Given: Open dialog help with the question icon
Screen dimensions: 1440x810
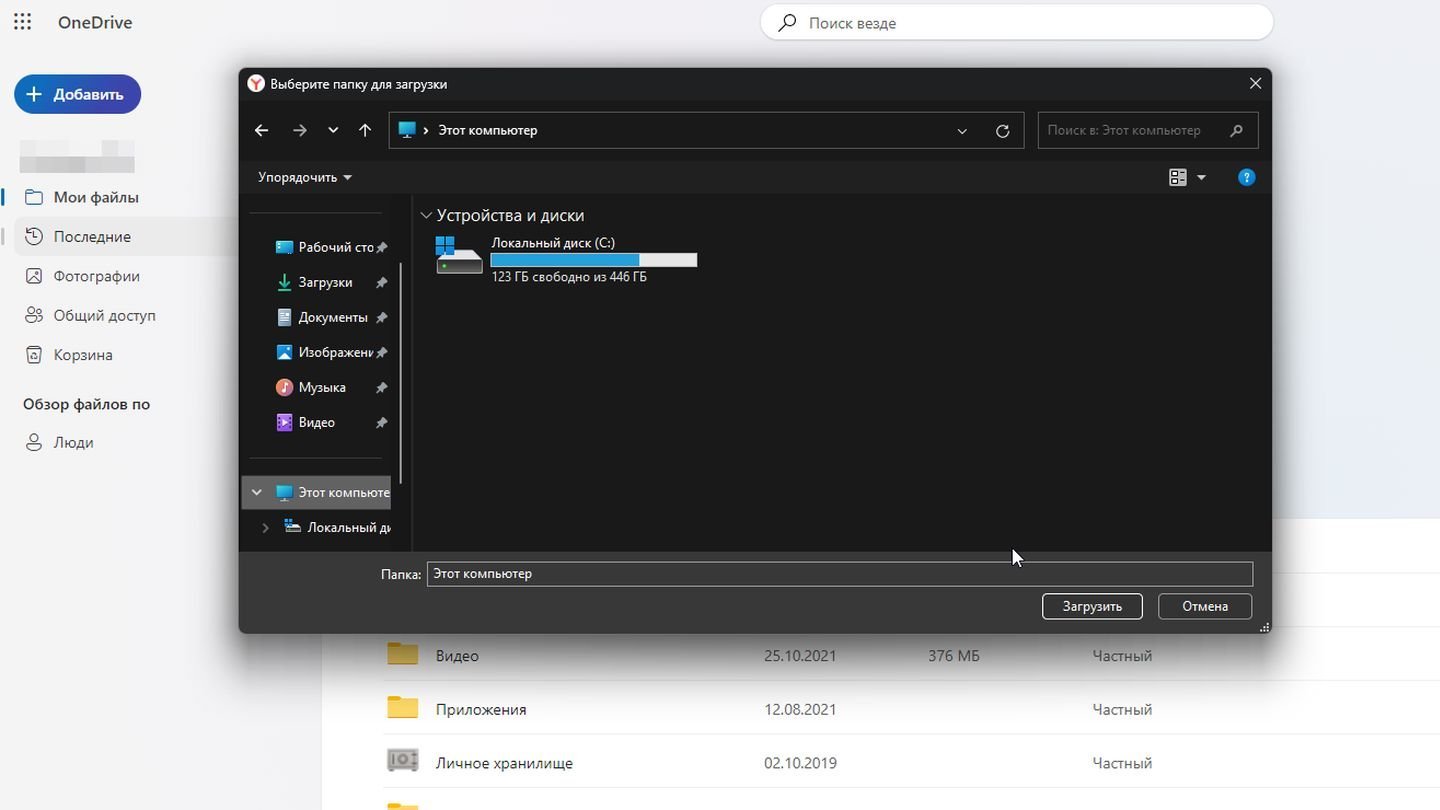Looking at the screenshot, I should pos(1246,177).
